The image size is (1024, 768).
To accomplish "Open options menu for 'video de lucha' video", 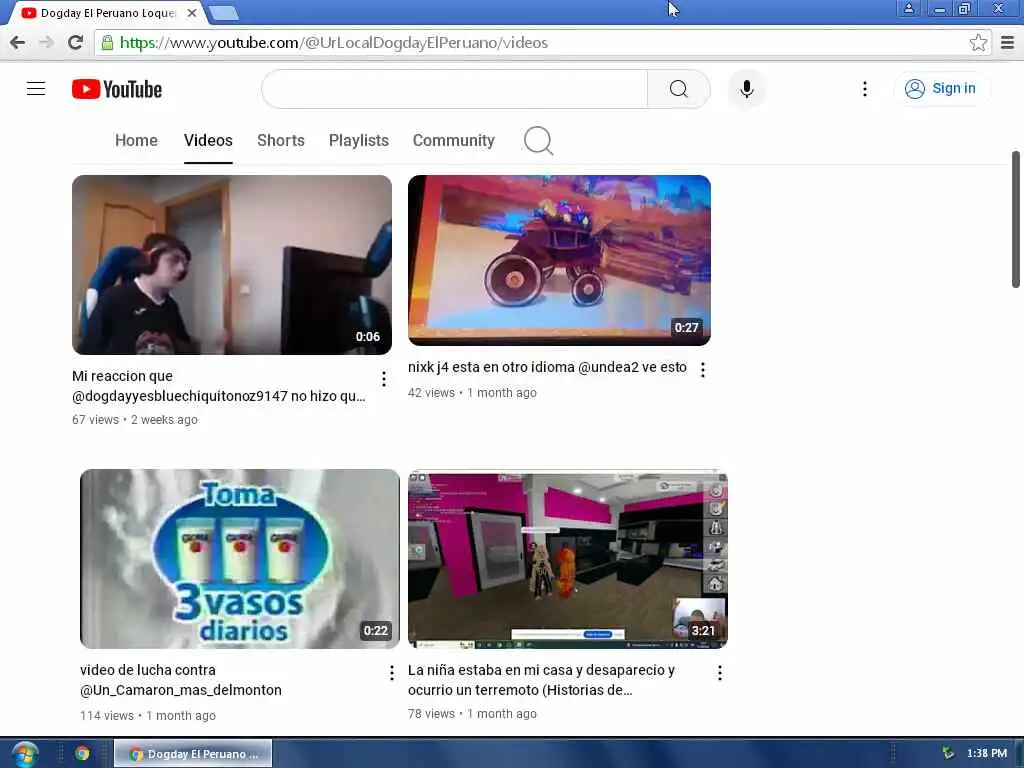I will [x=392, y=673].
